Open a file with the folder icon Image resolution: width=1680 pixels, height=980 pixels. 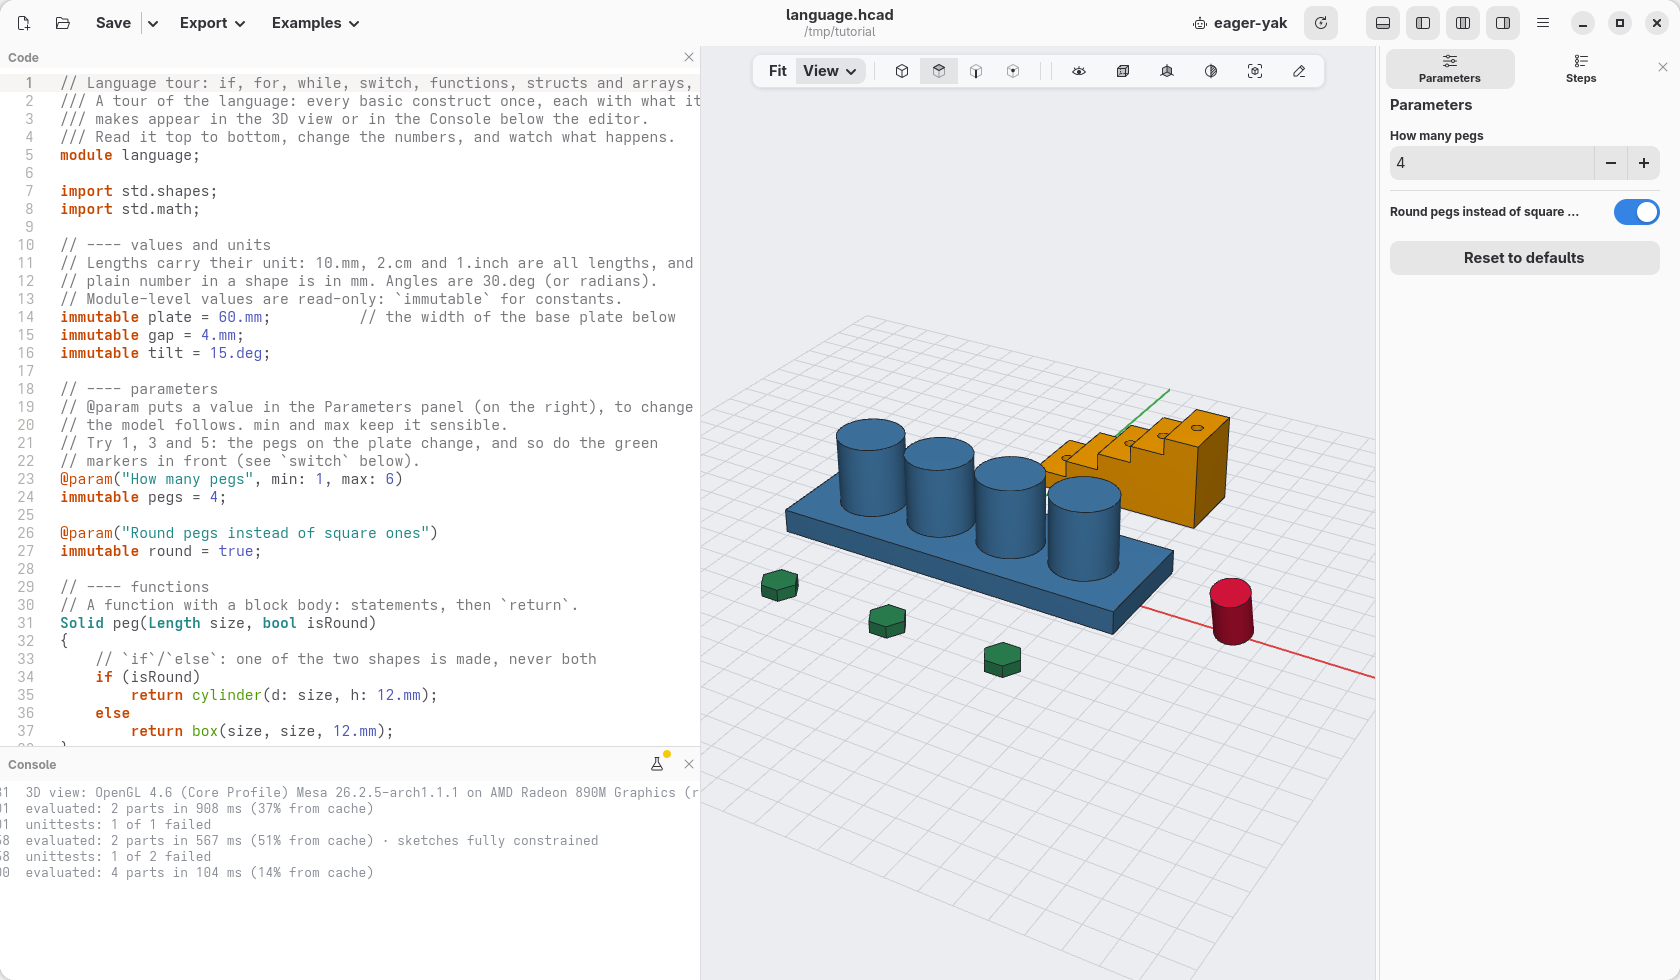point(63,23)
